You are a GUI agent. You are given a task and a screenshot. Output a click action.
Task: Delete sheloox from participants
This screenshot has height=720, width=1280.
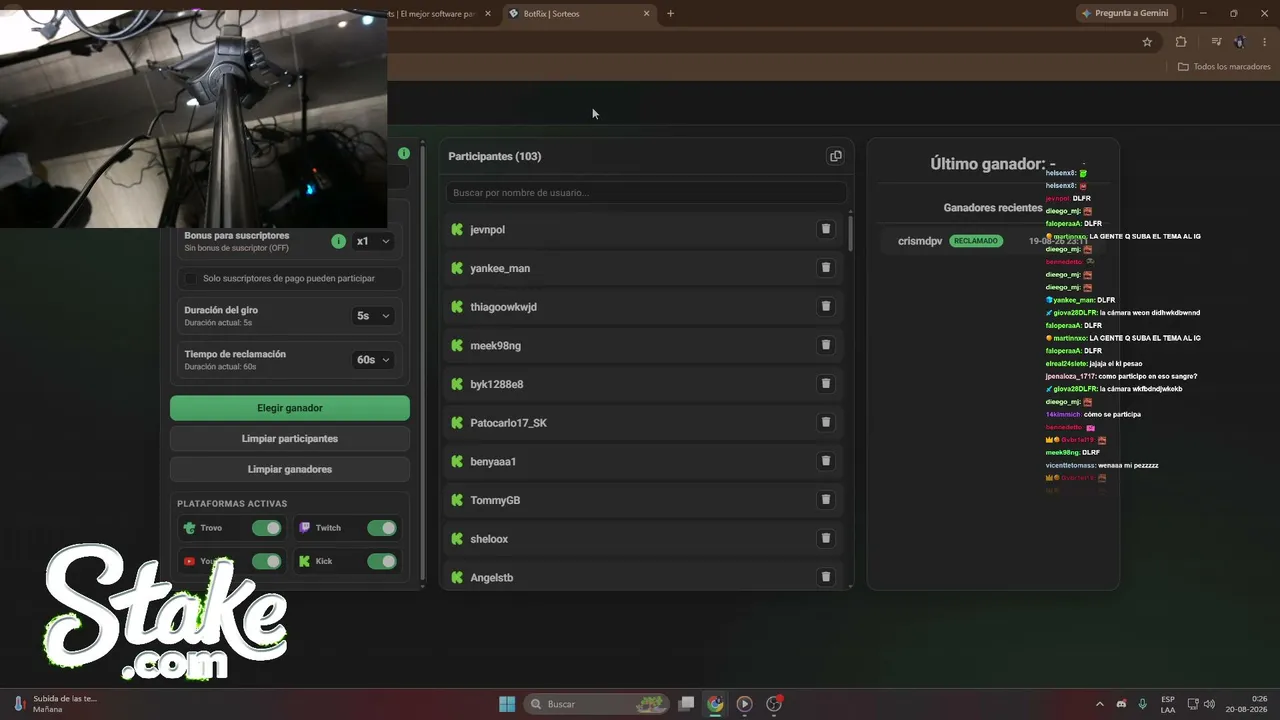826,538
